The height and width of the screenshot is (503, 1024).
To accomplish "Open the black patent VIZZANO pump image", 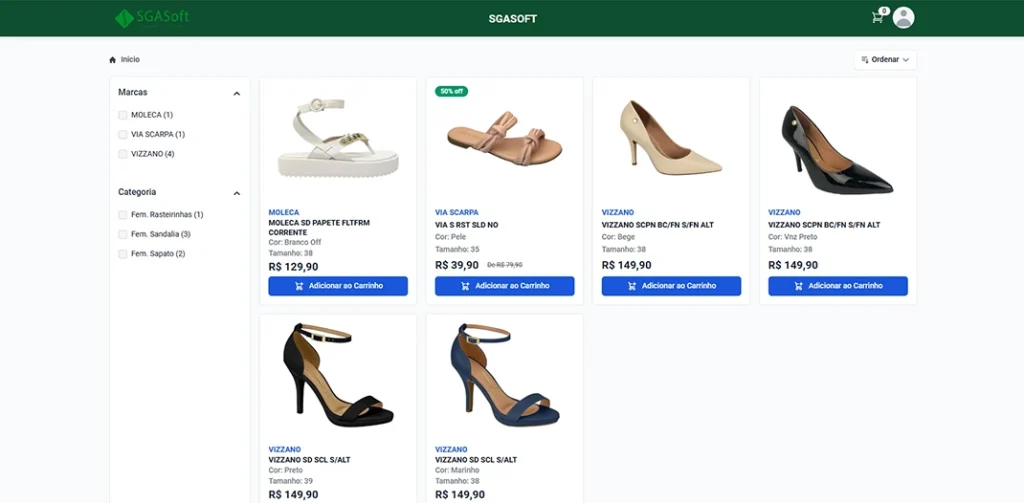I will [838, 150].
